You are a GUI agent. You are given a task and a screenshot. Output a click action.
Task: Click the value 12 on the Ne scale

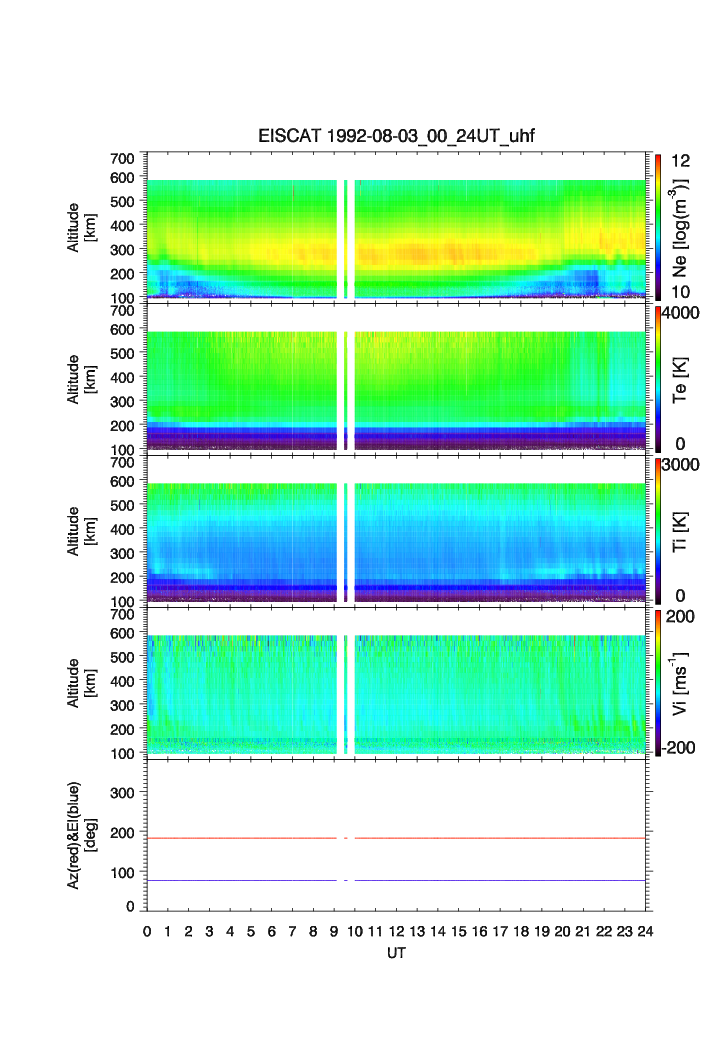[680, 161]
